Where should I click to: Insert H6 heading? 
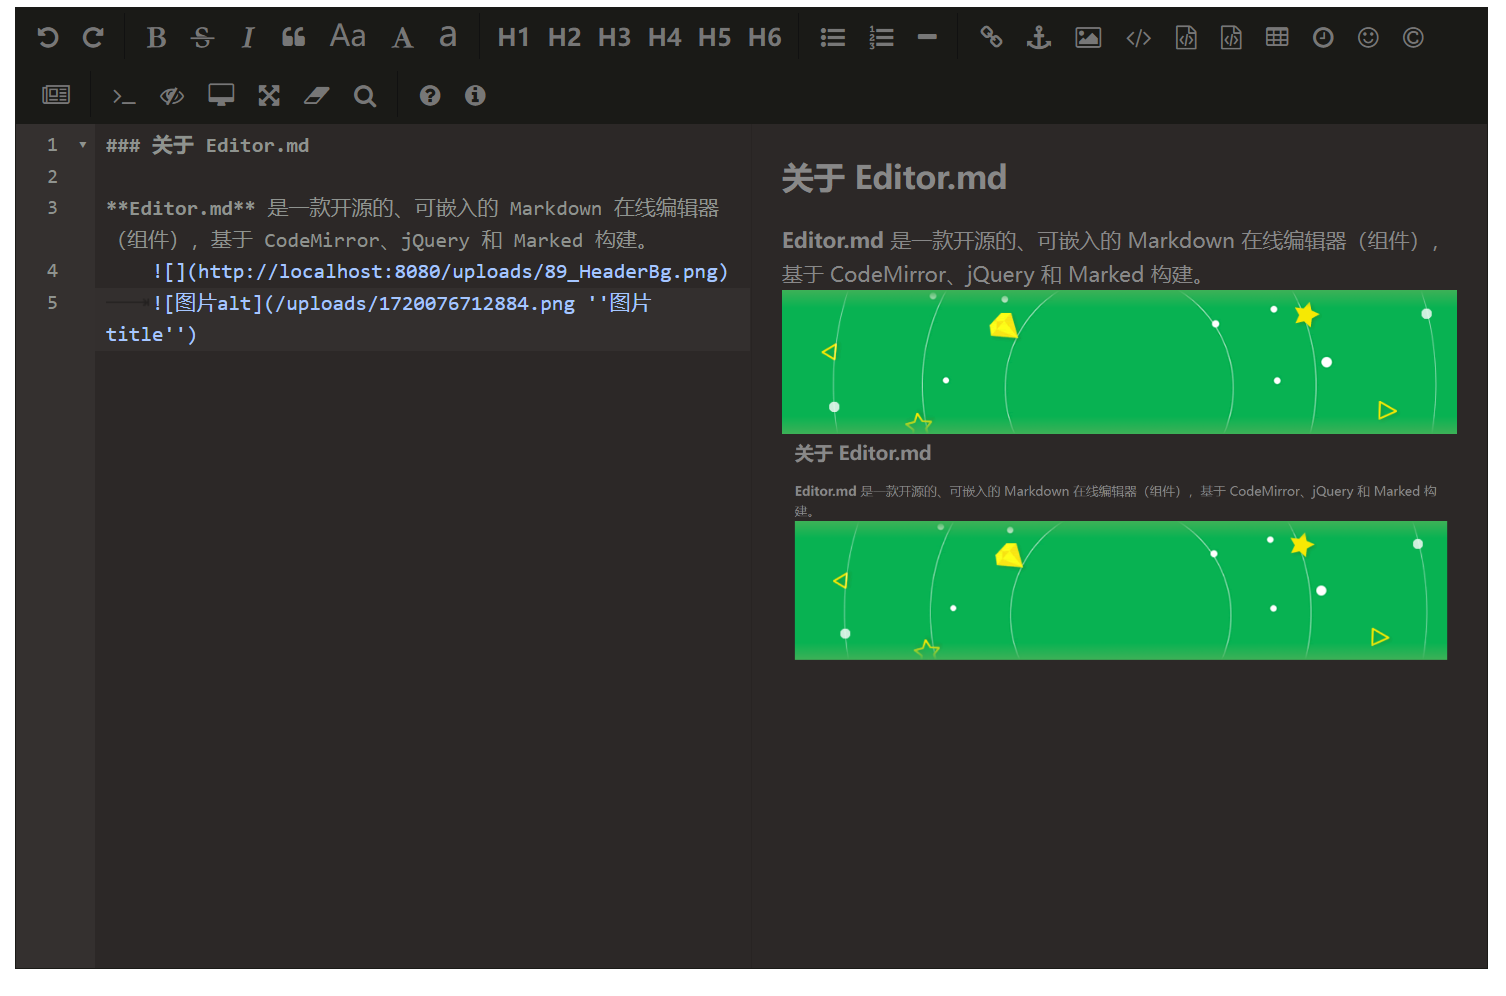(x=765, y=38)
